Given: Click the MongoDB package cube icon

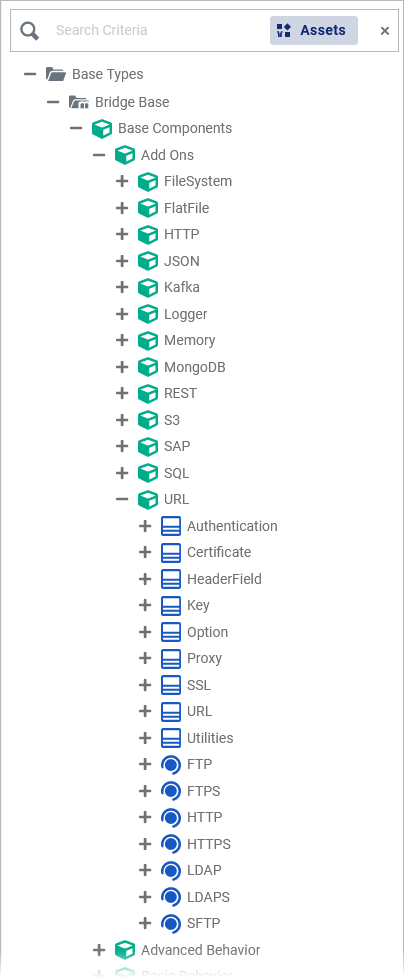Looking at the screenshot, I should (x=148, y=367).
